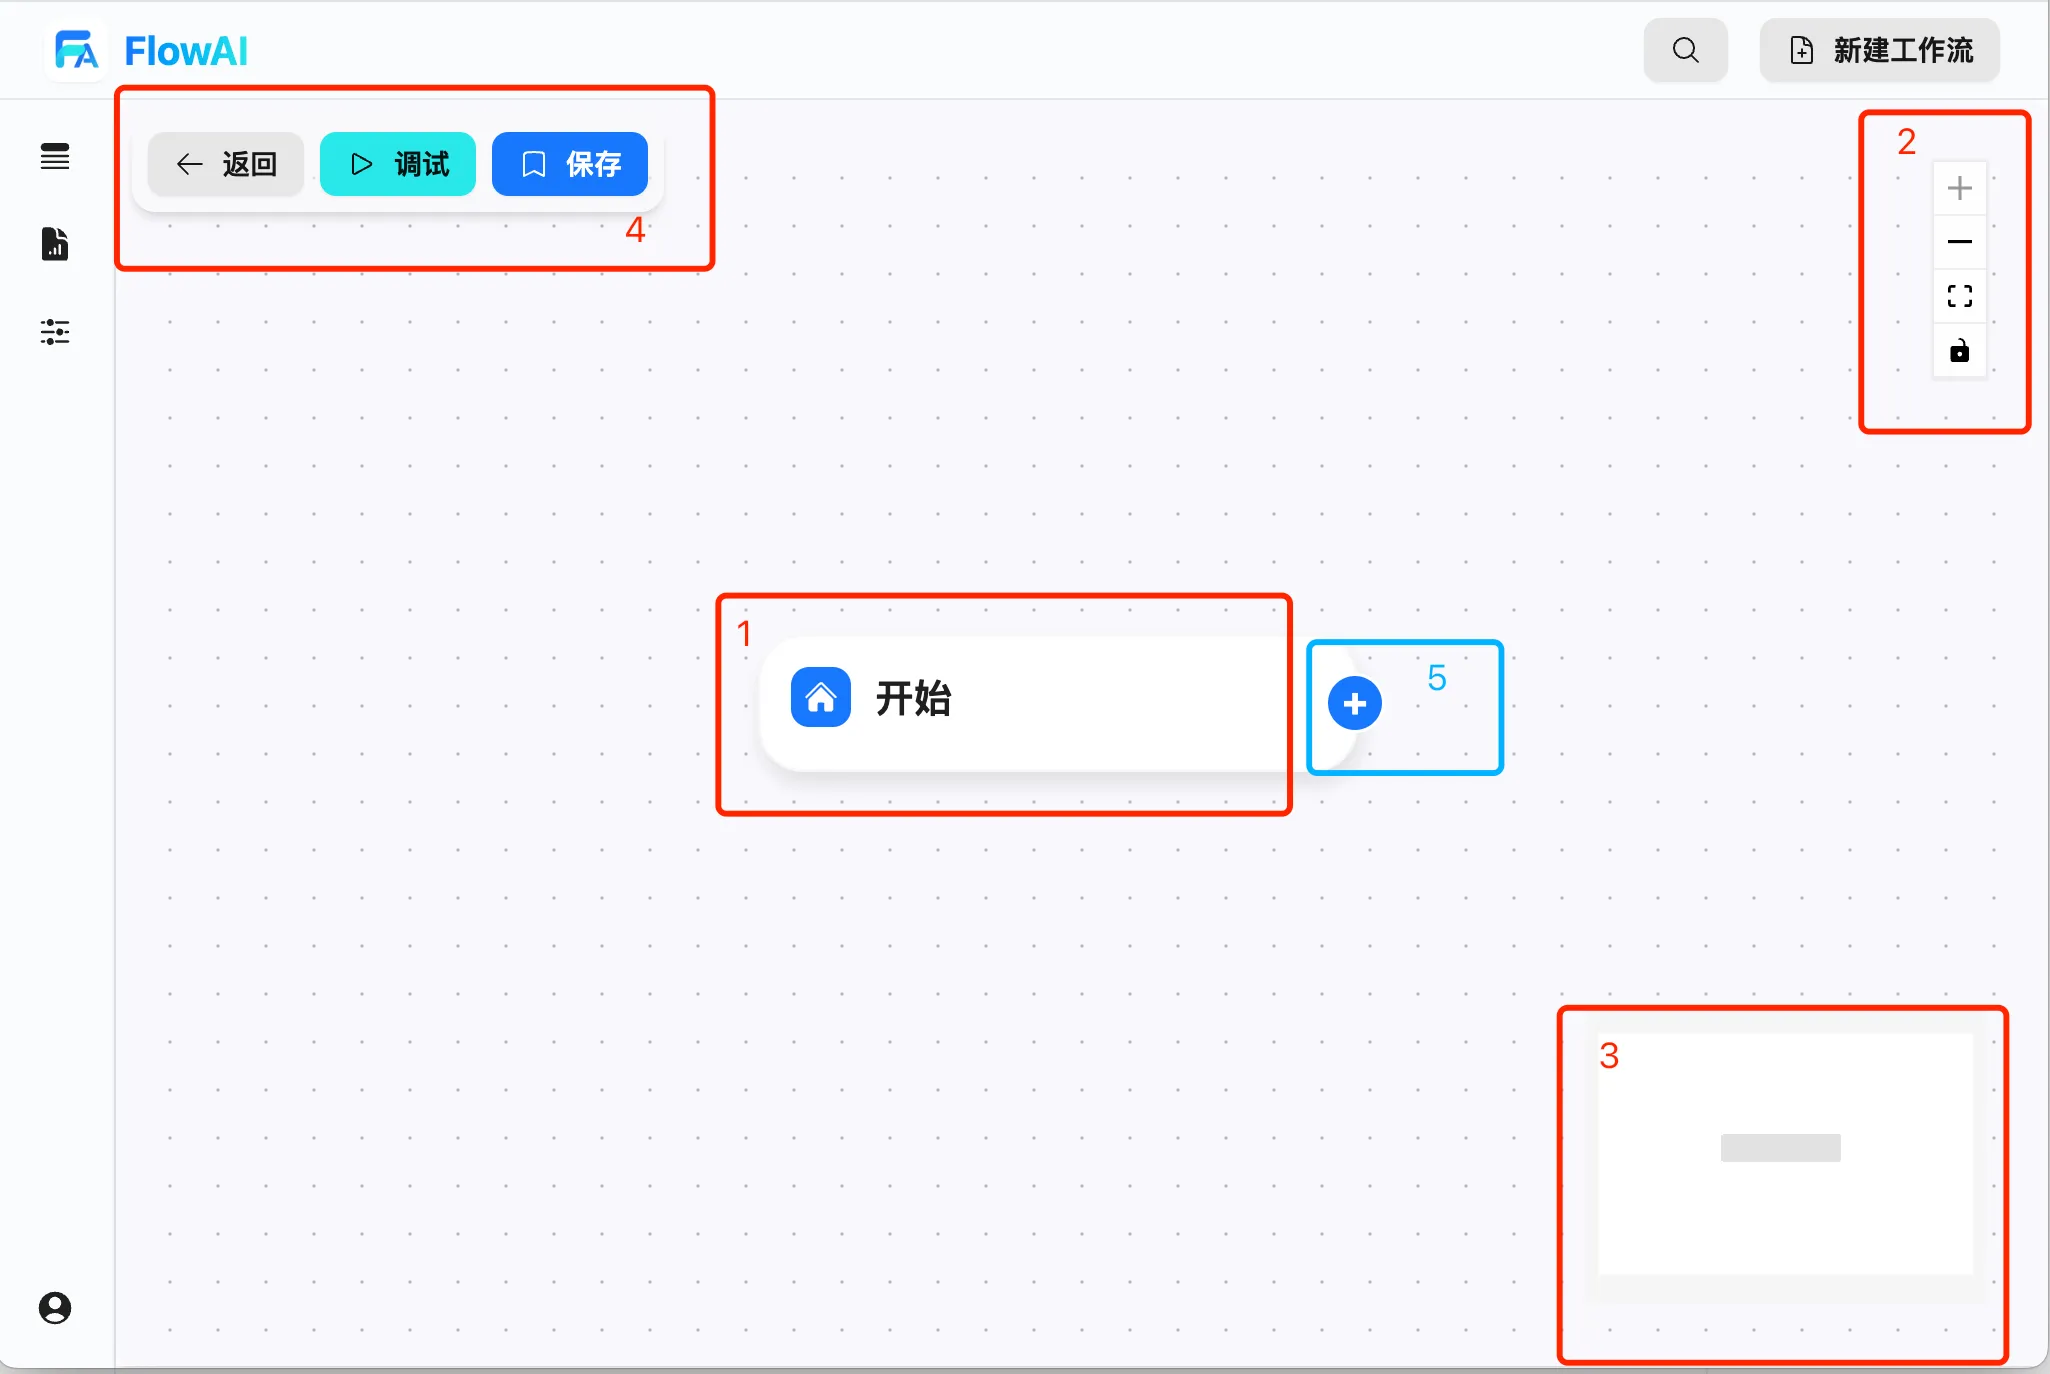
Task: Click the home icon on 开始 node
Action: [821, 697]
